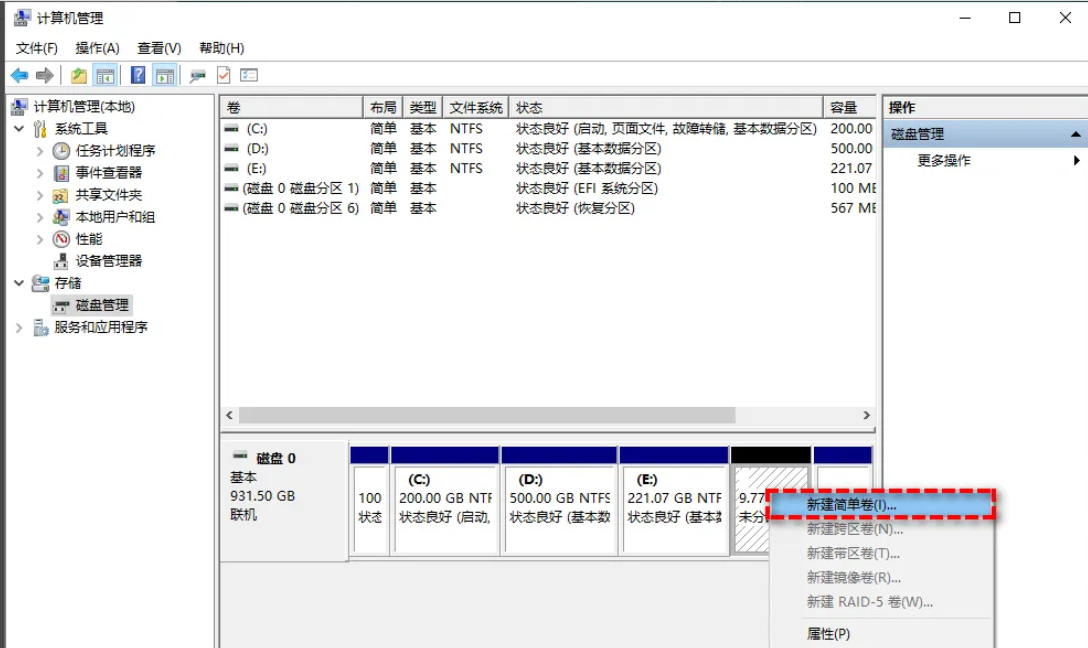
Task: Choose 属性(P) in the context menu
Action: [881, 633]
